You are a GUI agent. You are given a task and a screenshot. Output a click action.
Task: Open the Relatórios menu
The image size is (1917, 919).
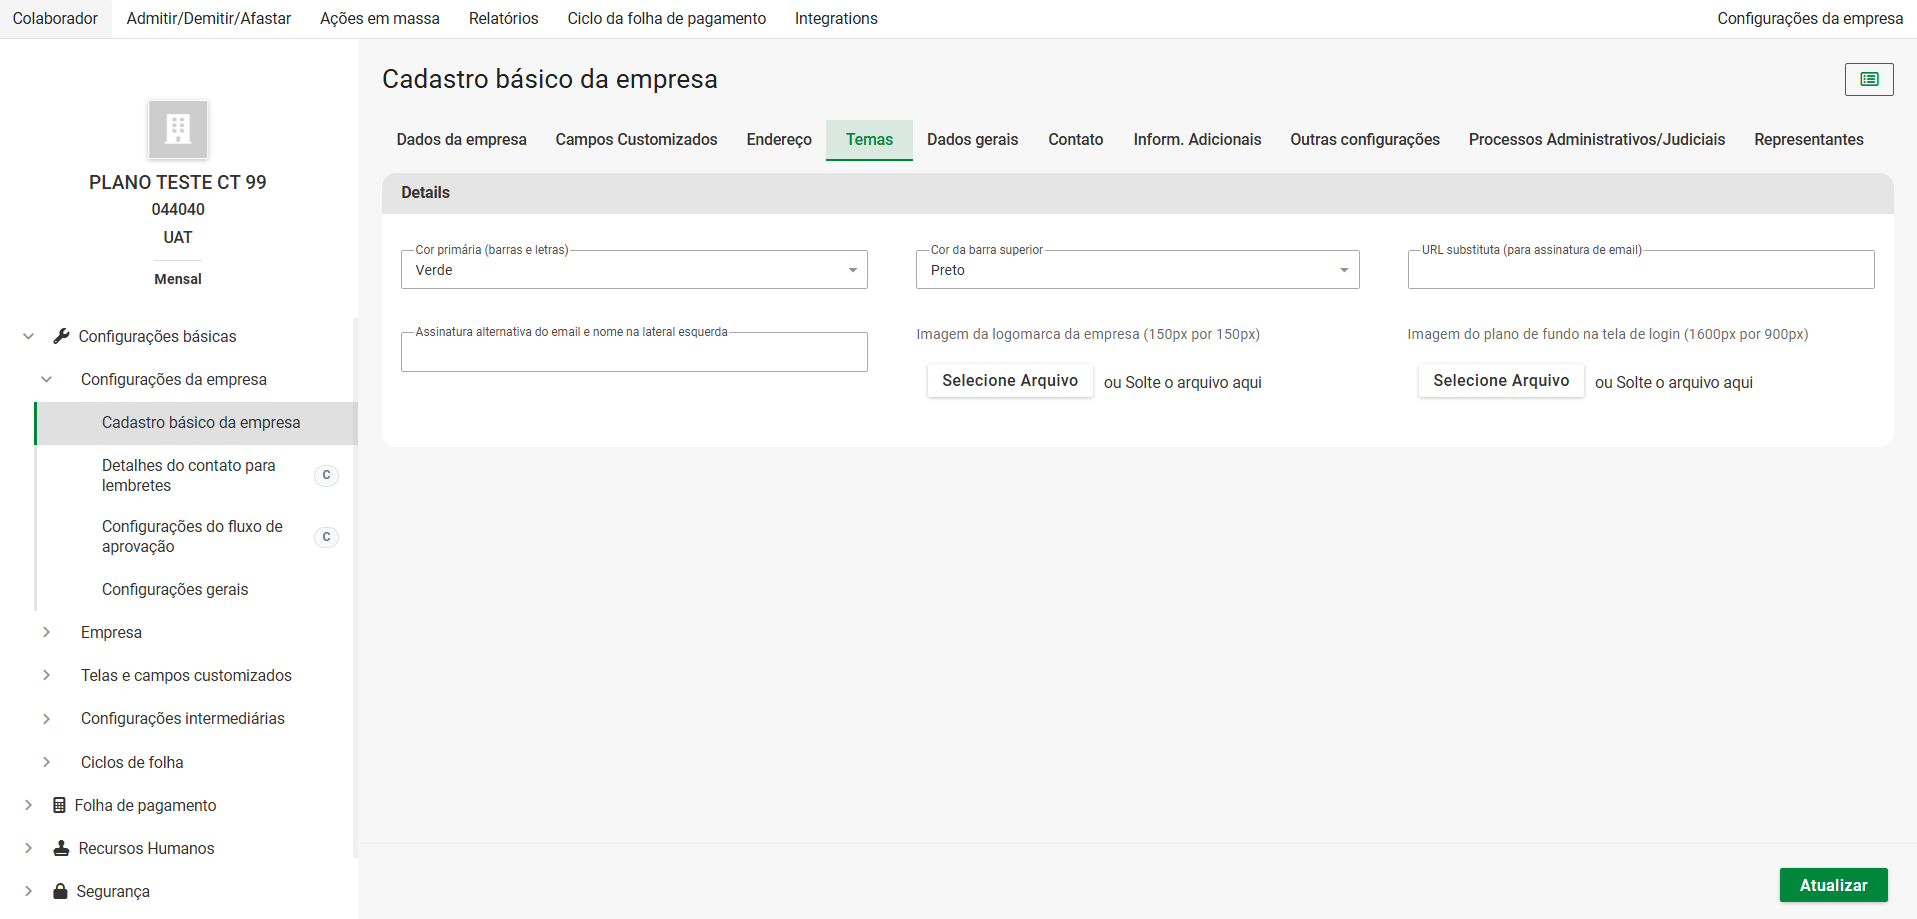tap(503, 19)
